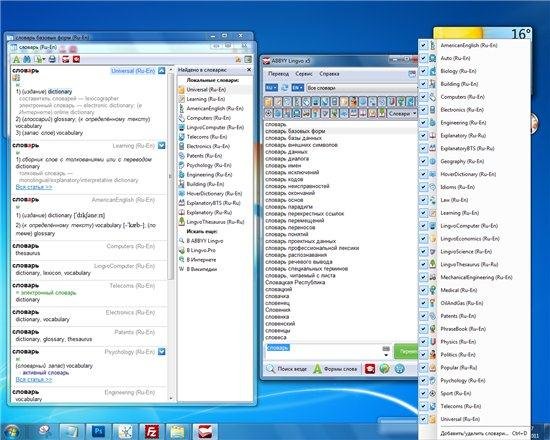The height and width of the screenshot is (440, 550).
Task: Click the LingvoThesaurus tree icon in found list
Action: (181, 221)
